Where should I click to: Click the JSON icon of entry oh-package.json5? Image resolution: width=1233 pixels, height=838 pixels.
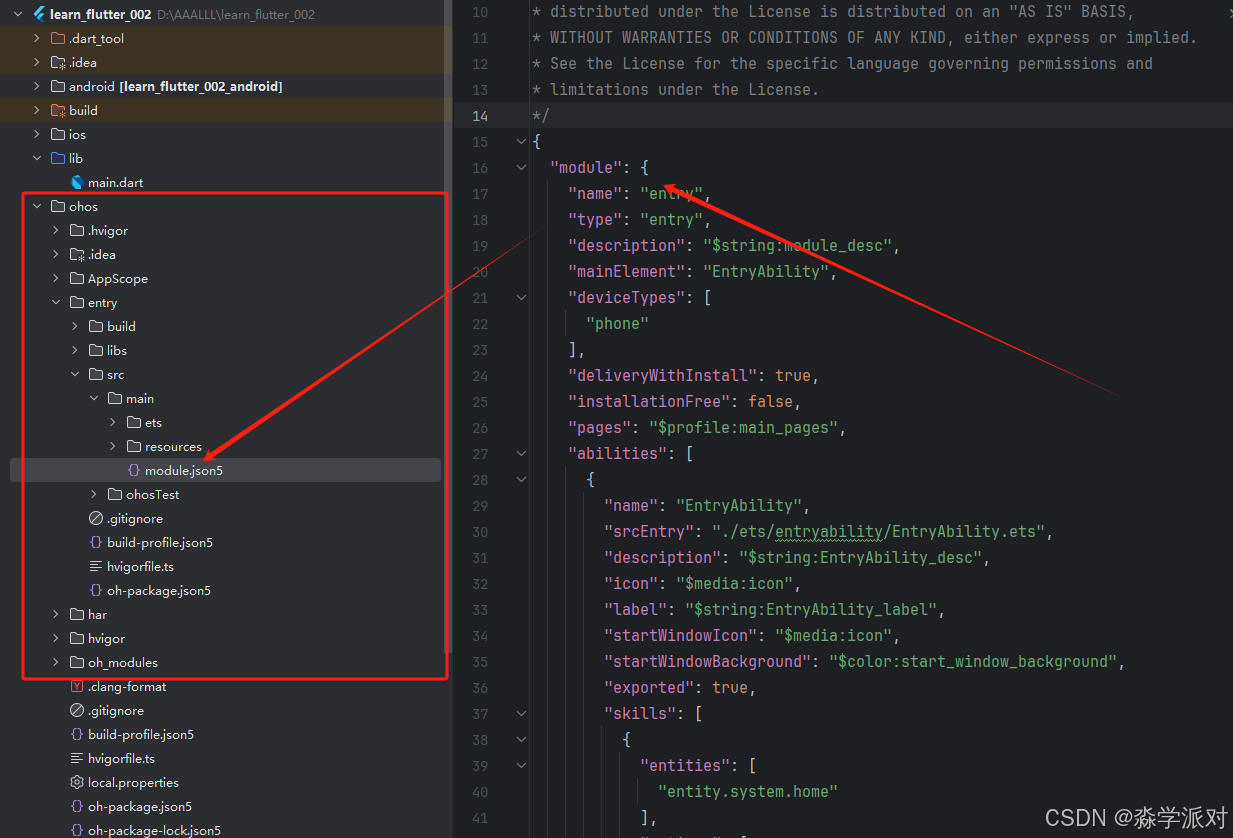(96, 590)
